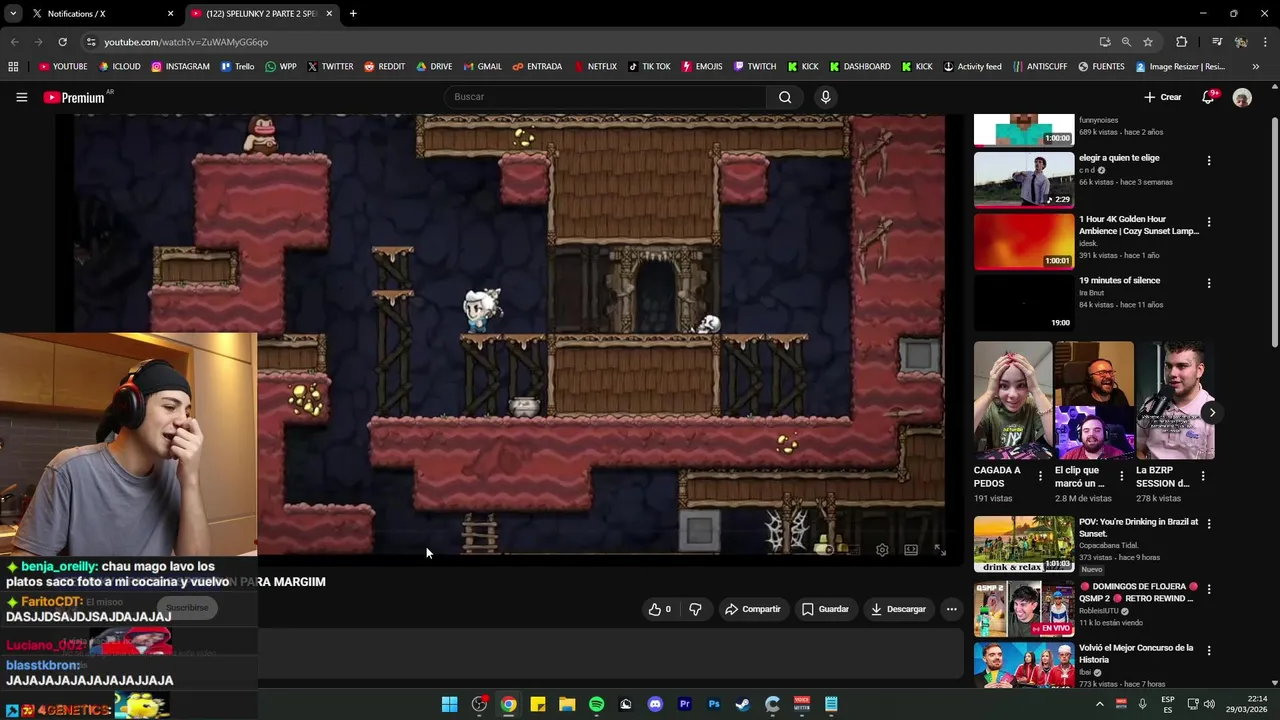Open TWITCH bookmark
Viewport: 1280px width, 720px height.
click(754, 67)
